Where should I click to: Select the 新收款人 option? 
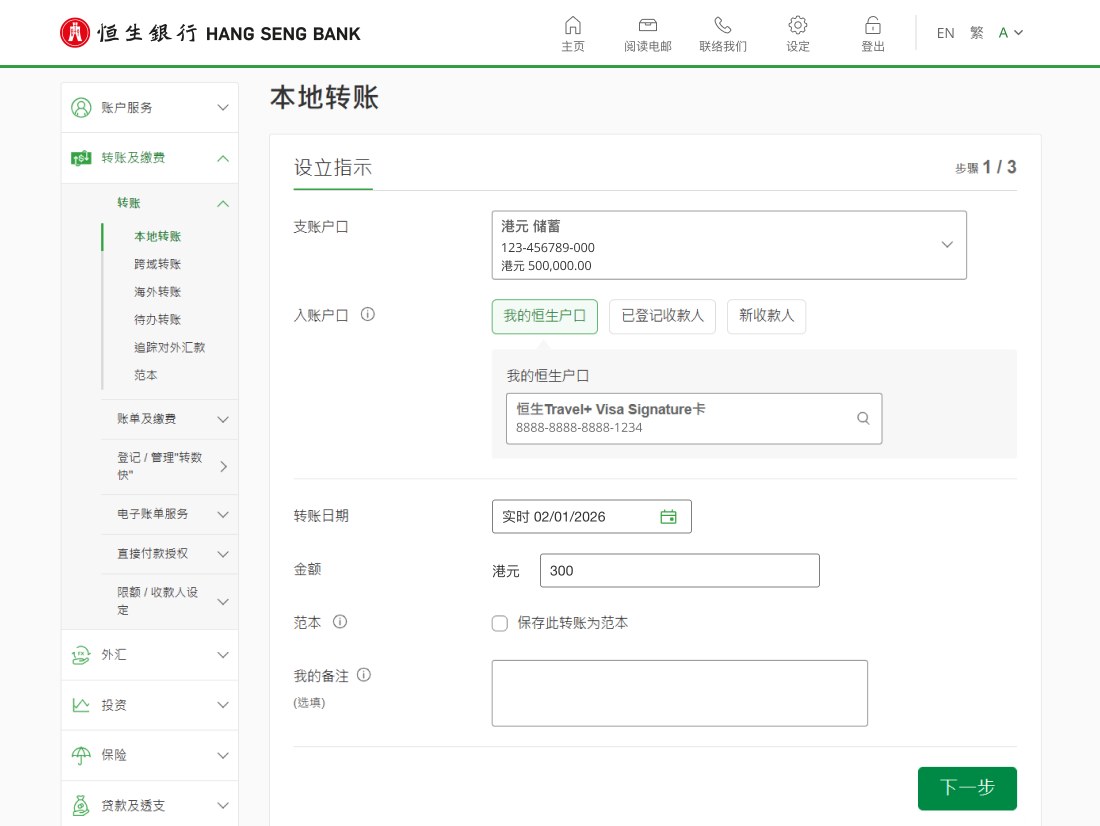766,316
